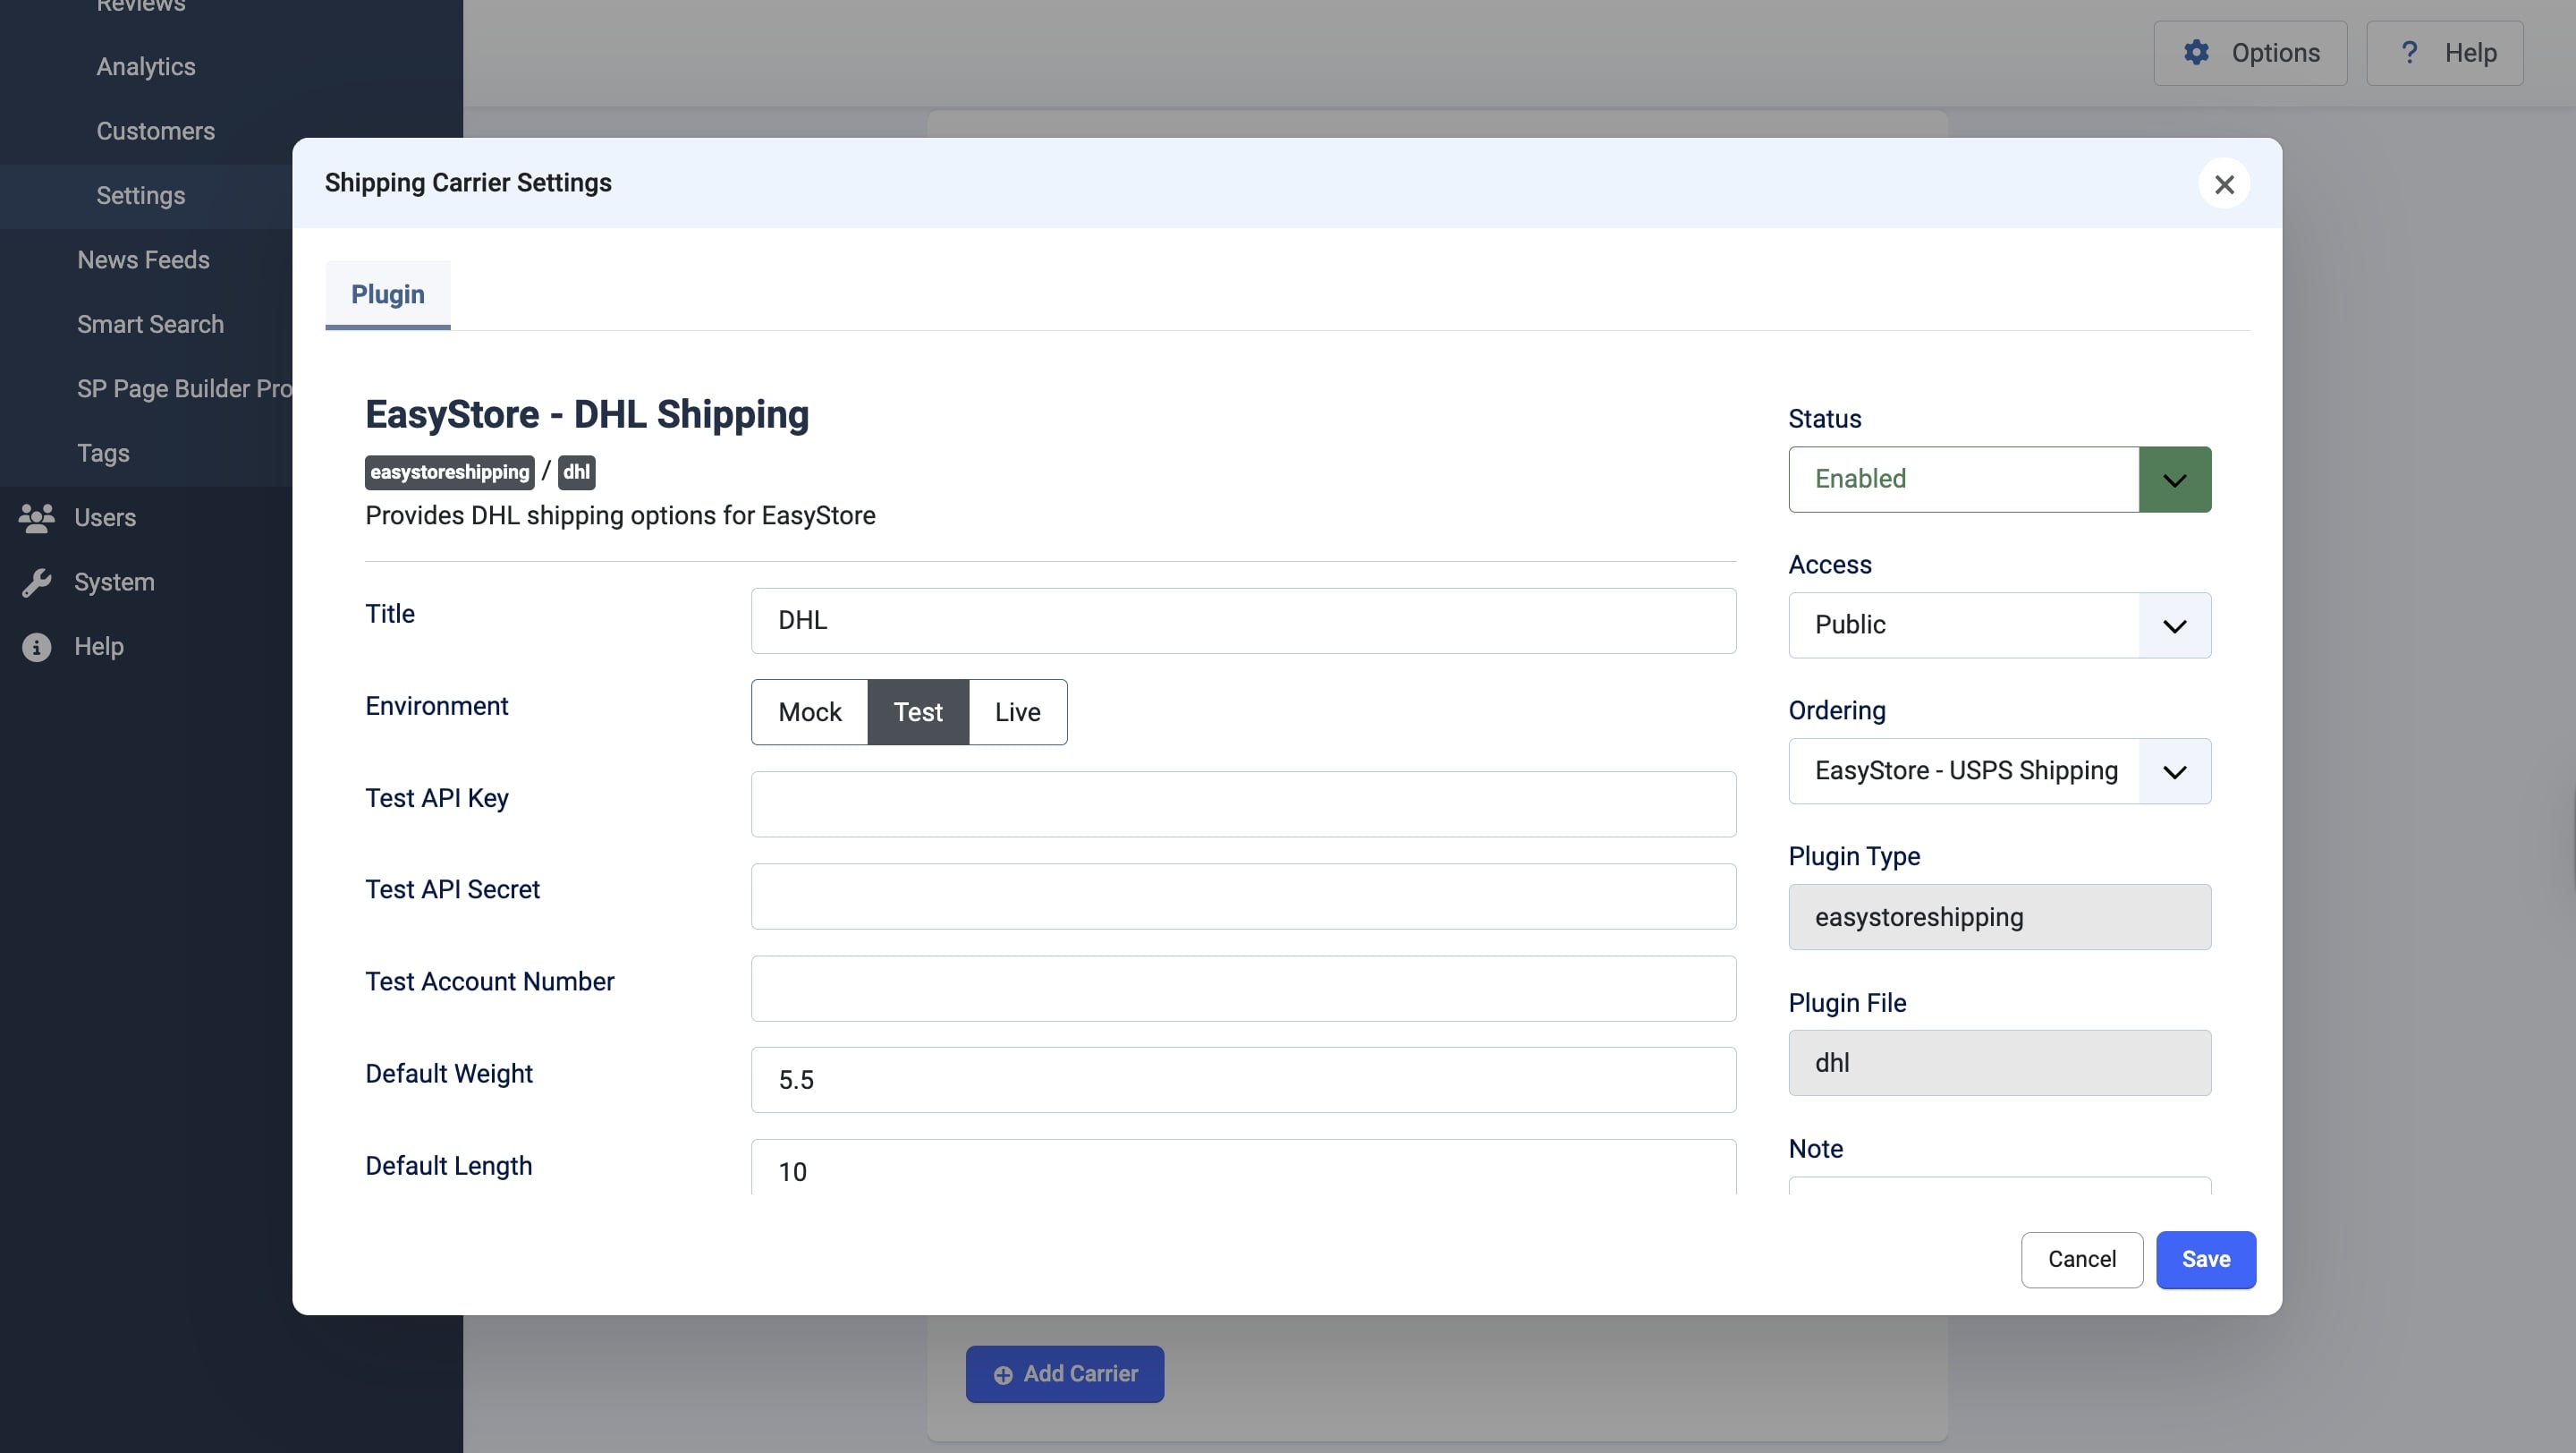Open News Feeds in the sidebar

pyautogui.click(x=143, y=260)
